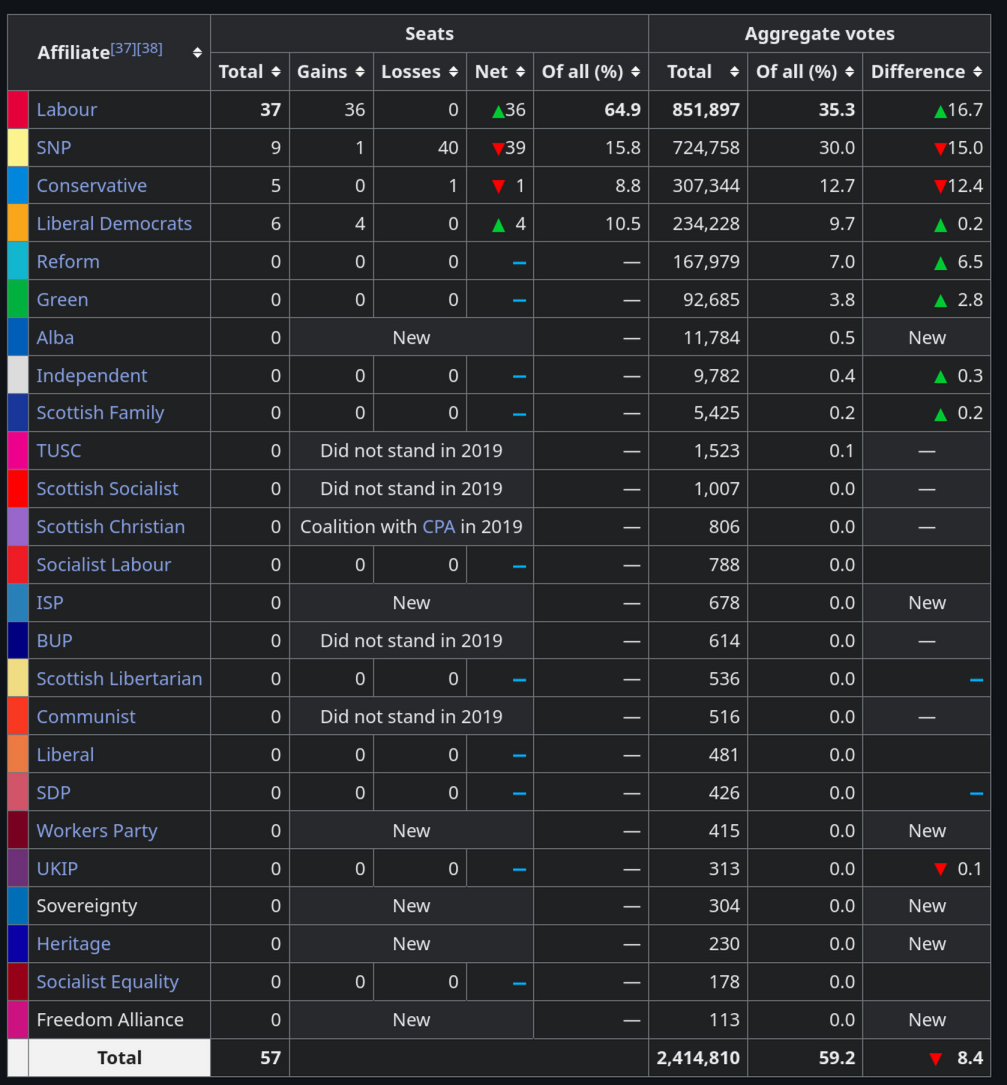Open the Scottish Christian link
Image resolution: width=1007 pixels, height=1085 pixels.
[x=111, y=527]
